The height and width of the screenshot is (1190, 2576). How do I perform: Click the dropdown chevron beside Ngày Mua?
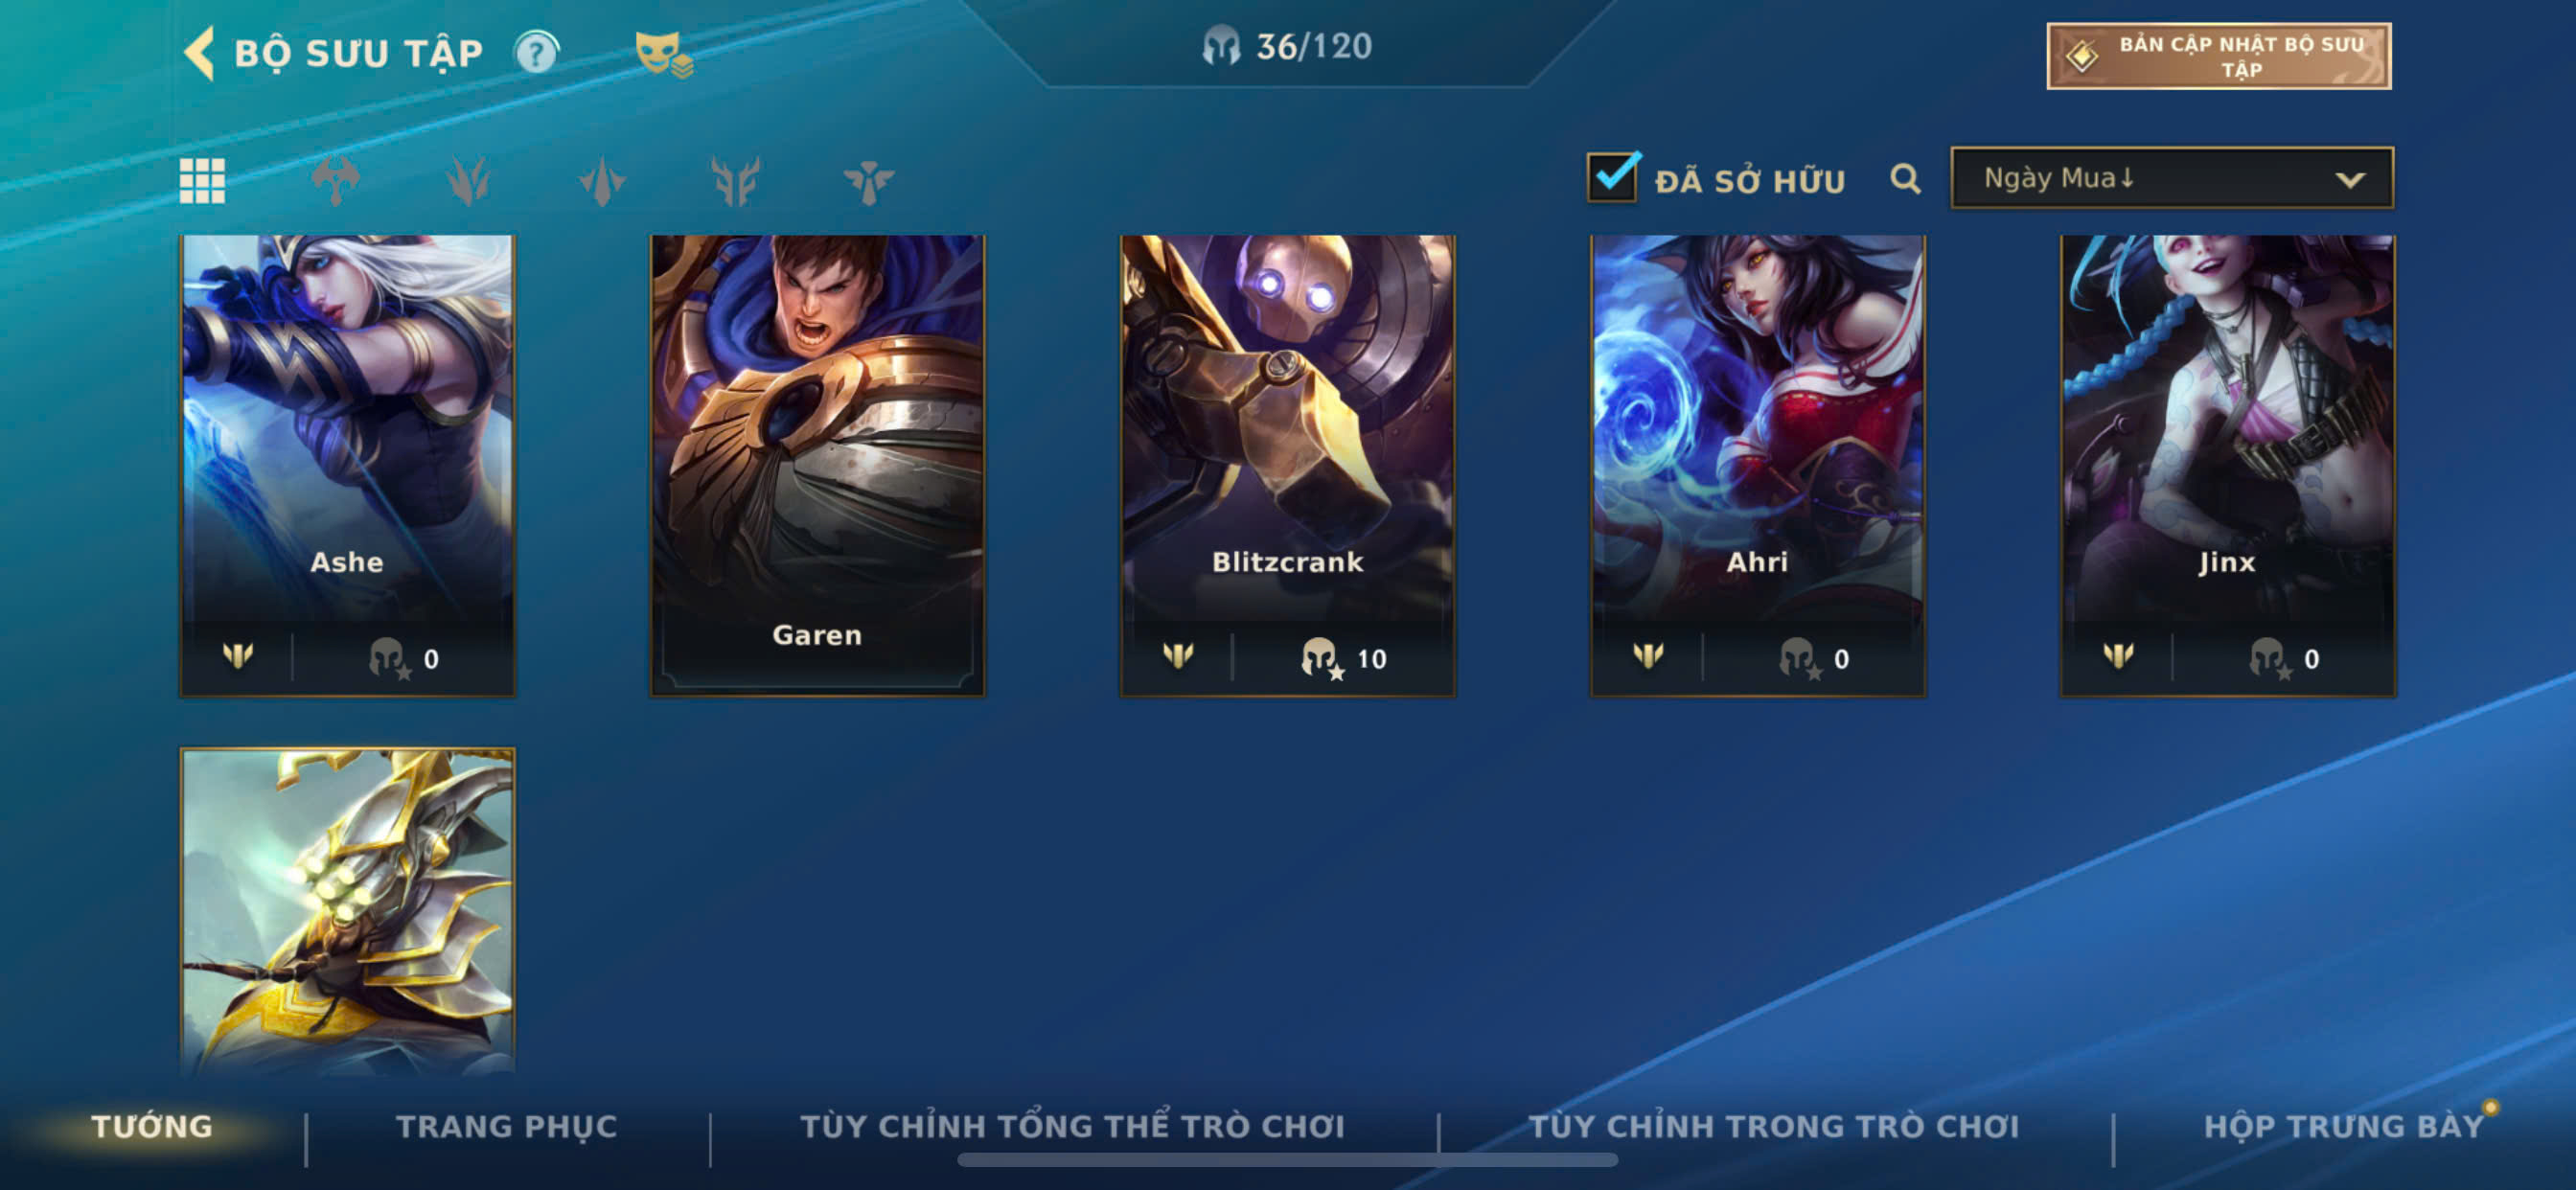tap(2350, 180)
